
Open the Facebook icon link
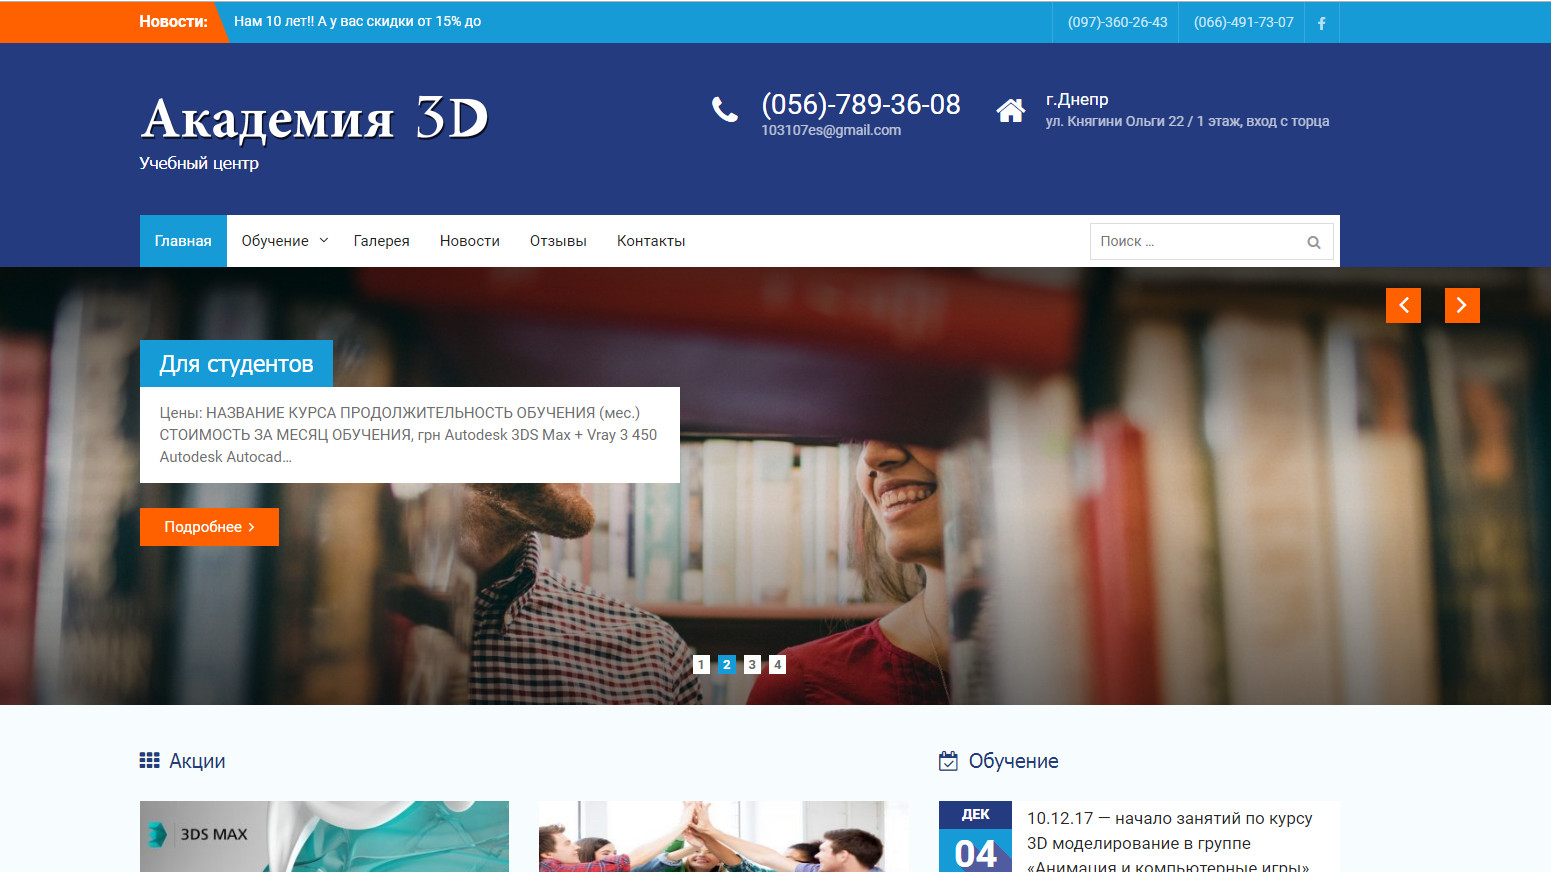pos(1321,23)
